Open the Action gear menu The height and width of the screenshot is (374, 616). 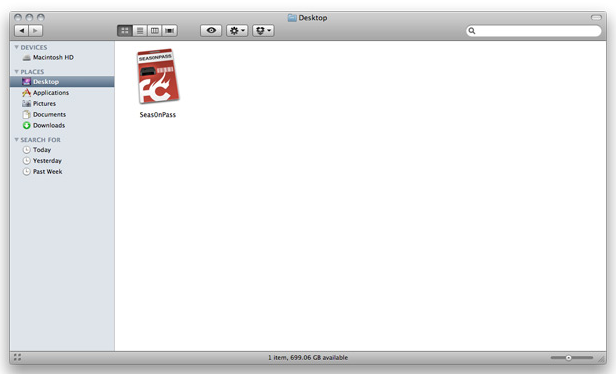tap(237, 31)
